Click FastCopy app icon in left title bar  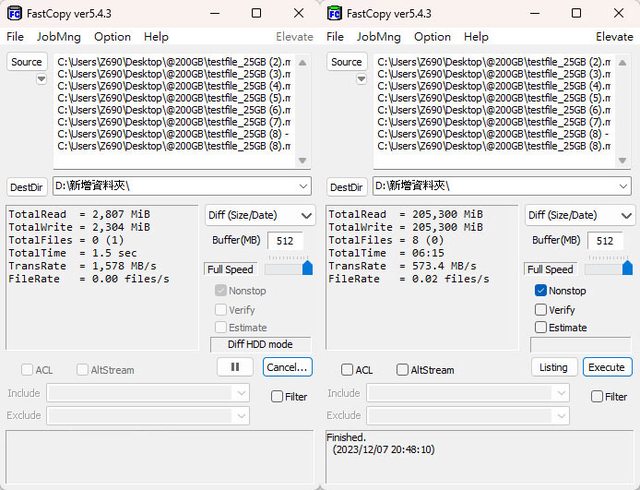(x=14, y=13)
